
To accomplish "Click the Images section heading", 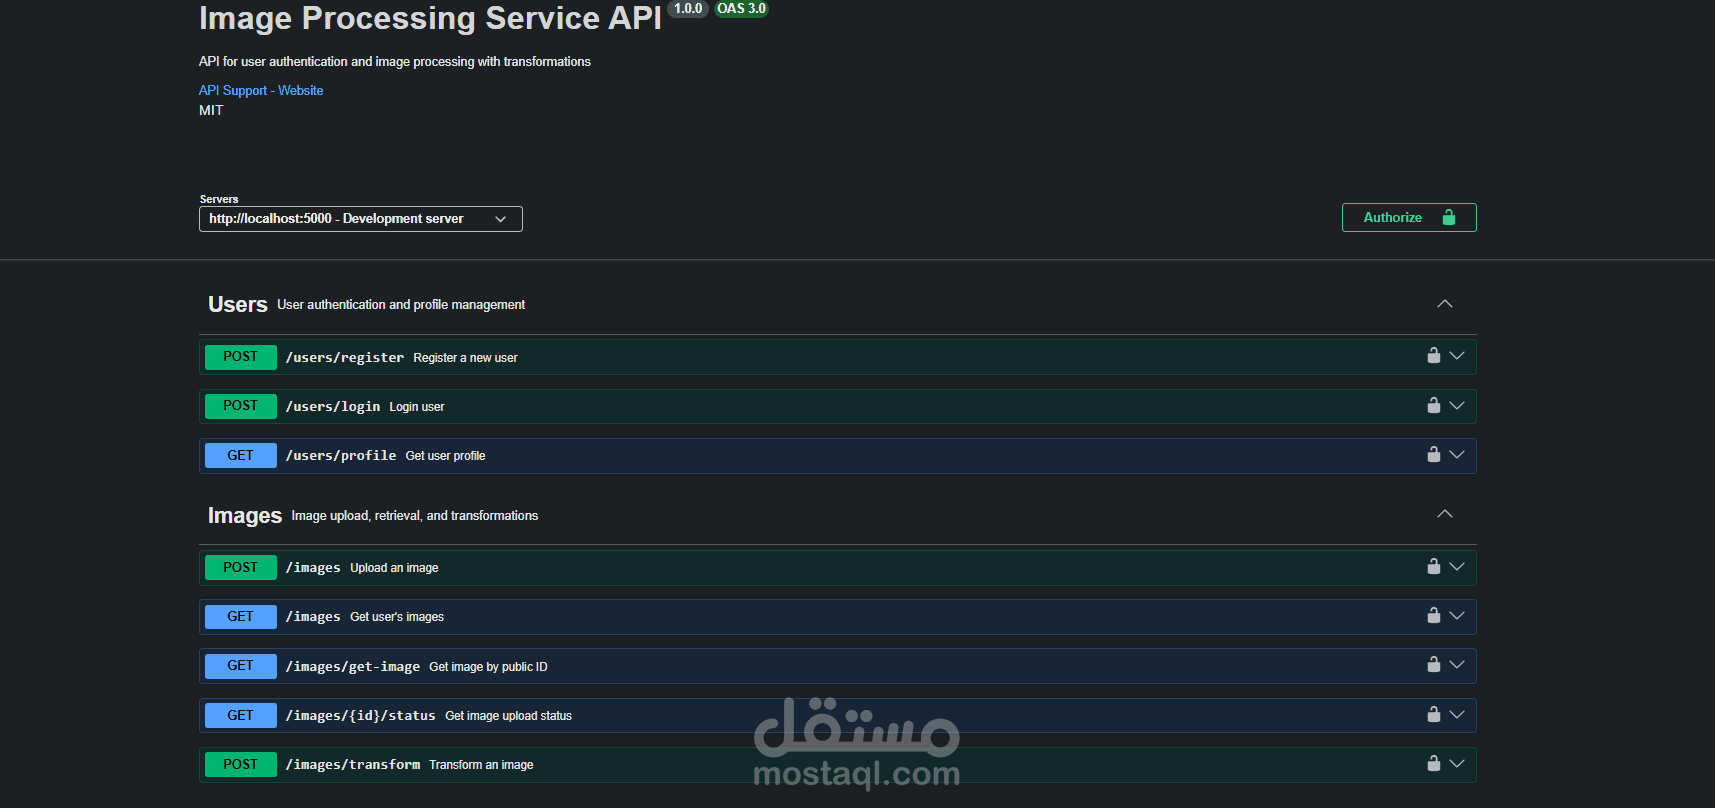I will click(x=245, y=516).
